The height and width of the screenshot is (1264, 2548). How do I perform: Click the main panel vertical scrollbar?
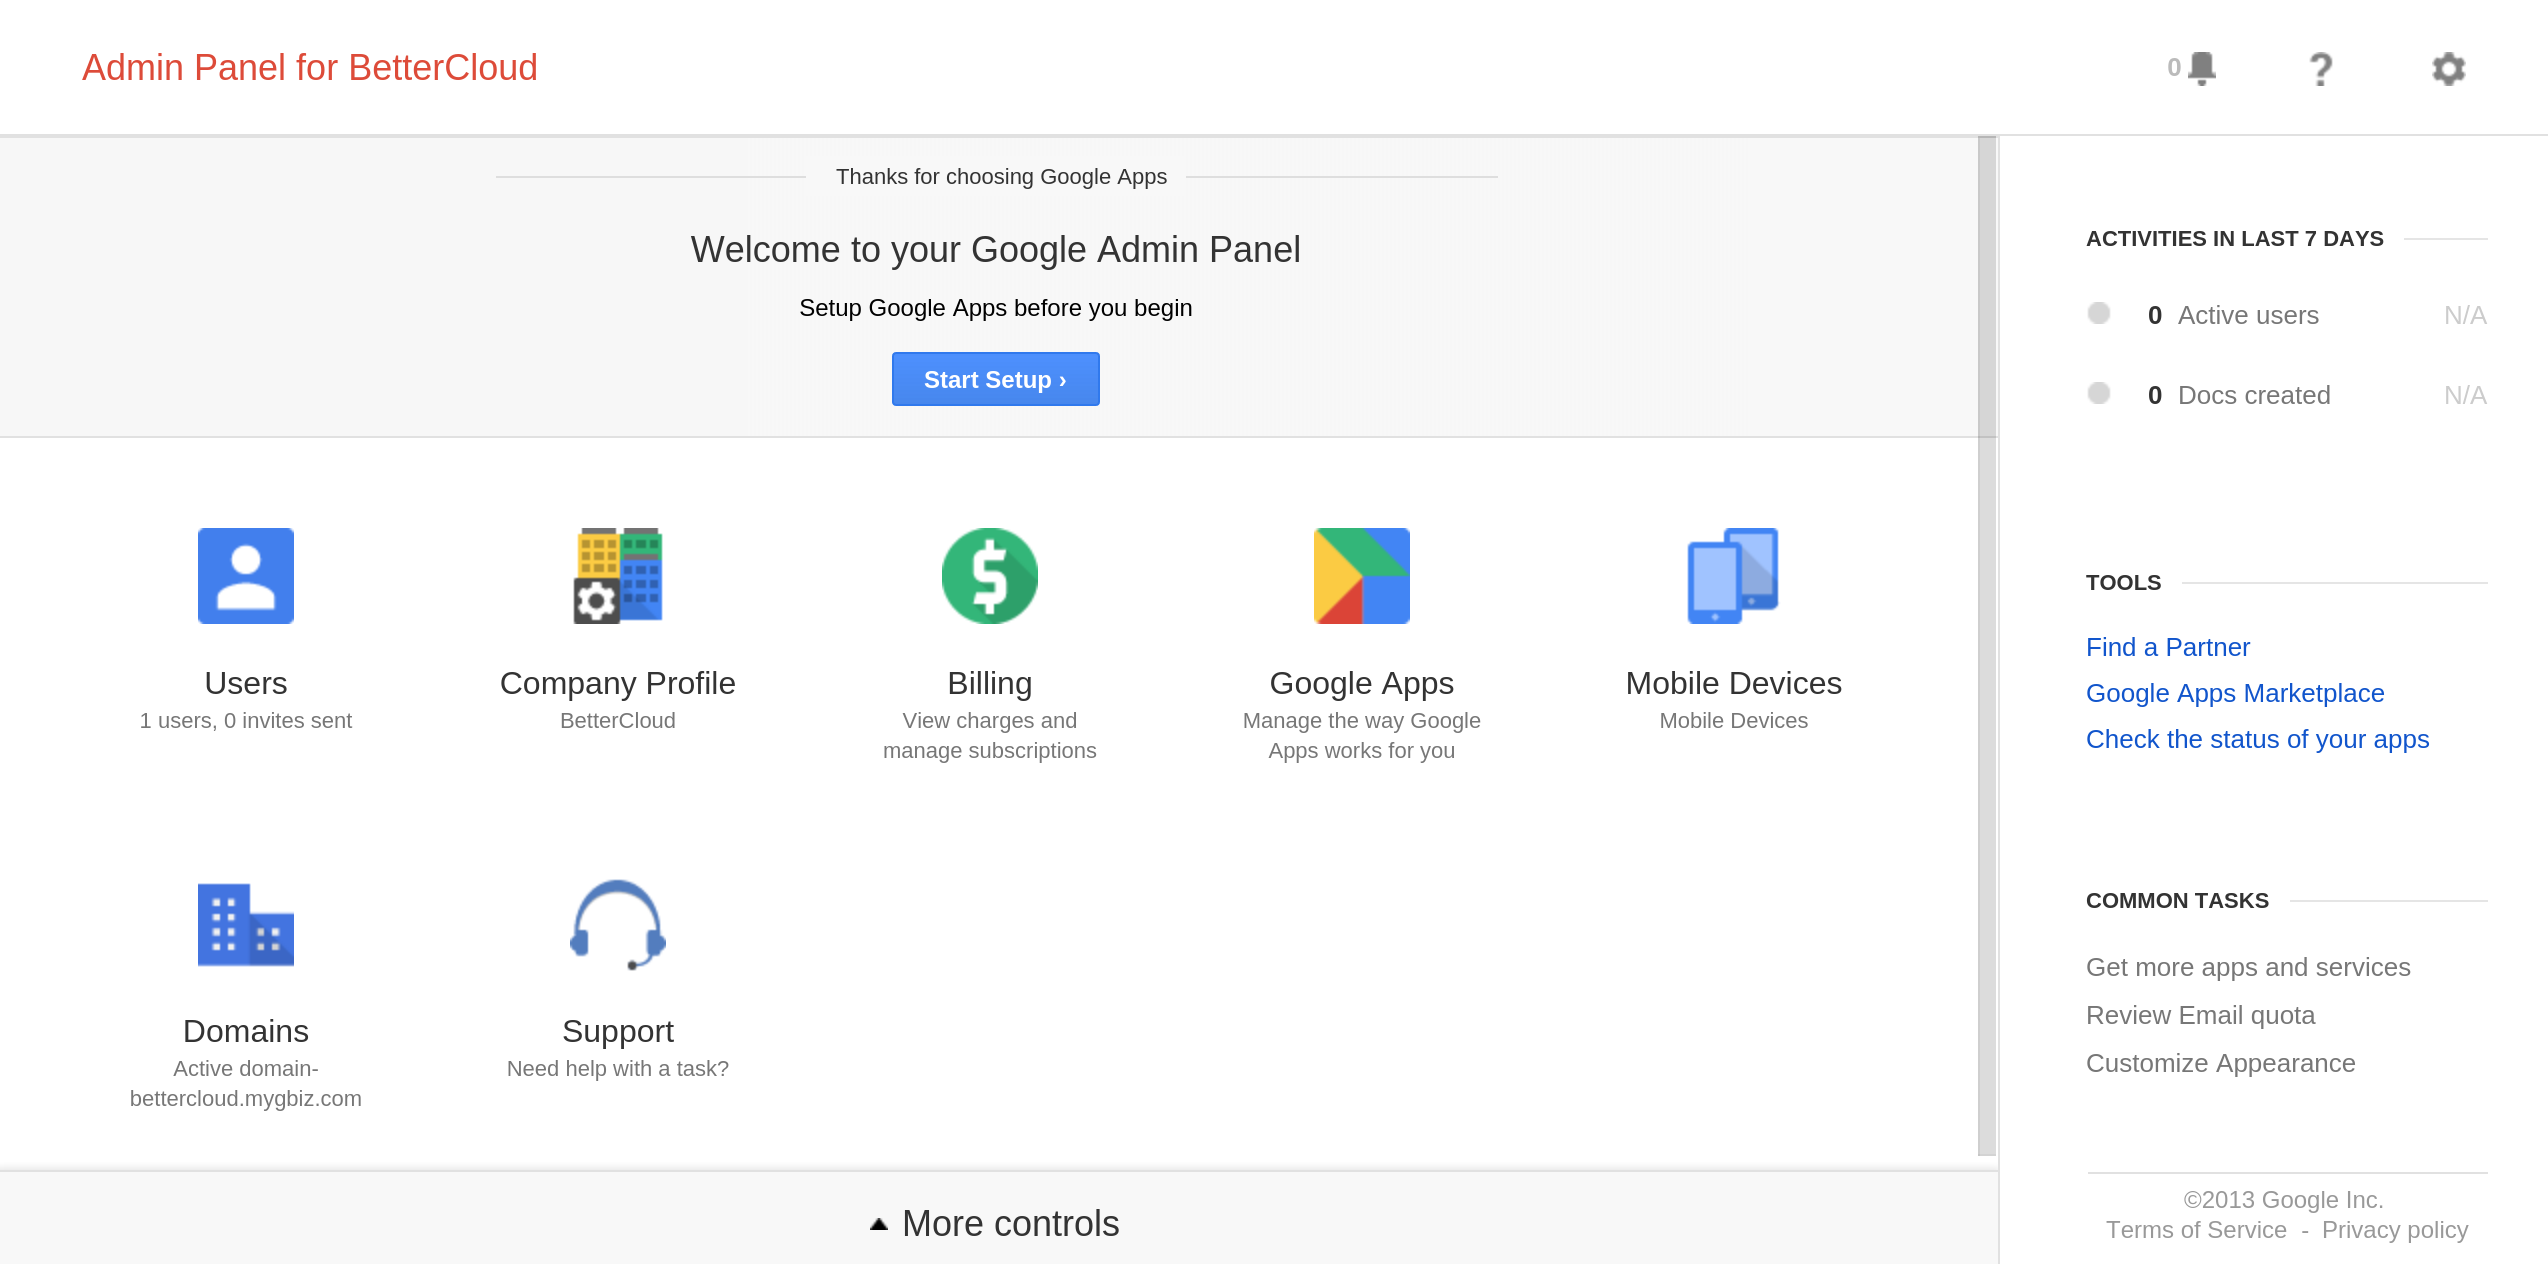[x=1987, y=646]
